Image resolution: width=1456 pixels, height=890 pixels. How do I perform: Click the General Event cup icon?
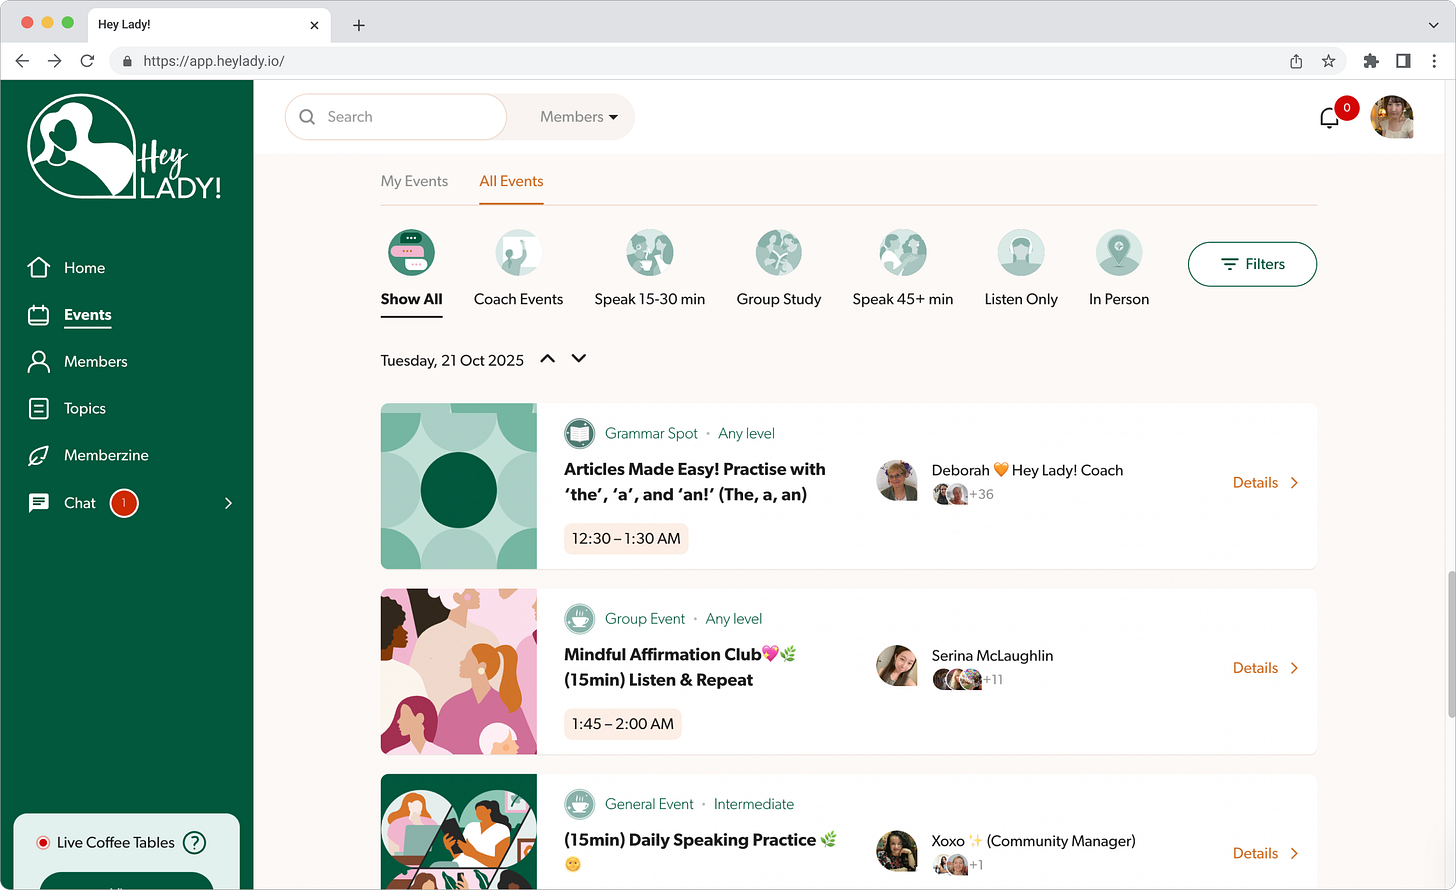[x=580, y=804]
